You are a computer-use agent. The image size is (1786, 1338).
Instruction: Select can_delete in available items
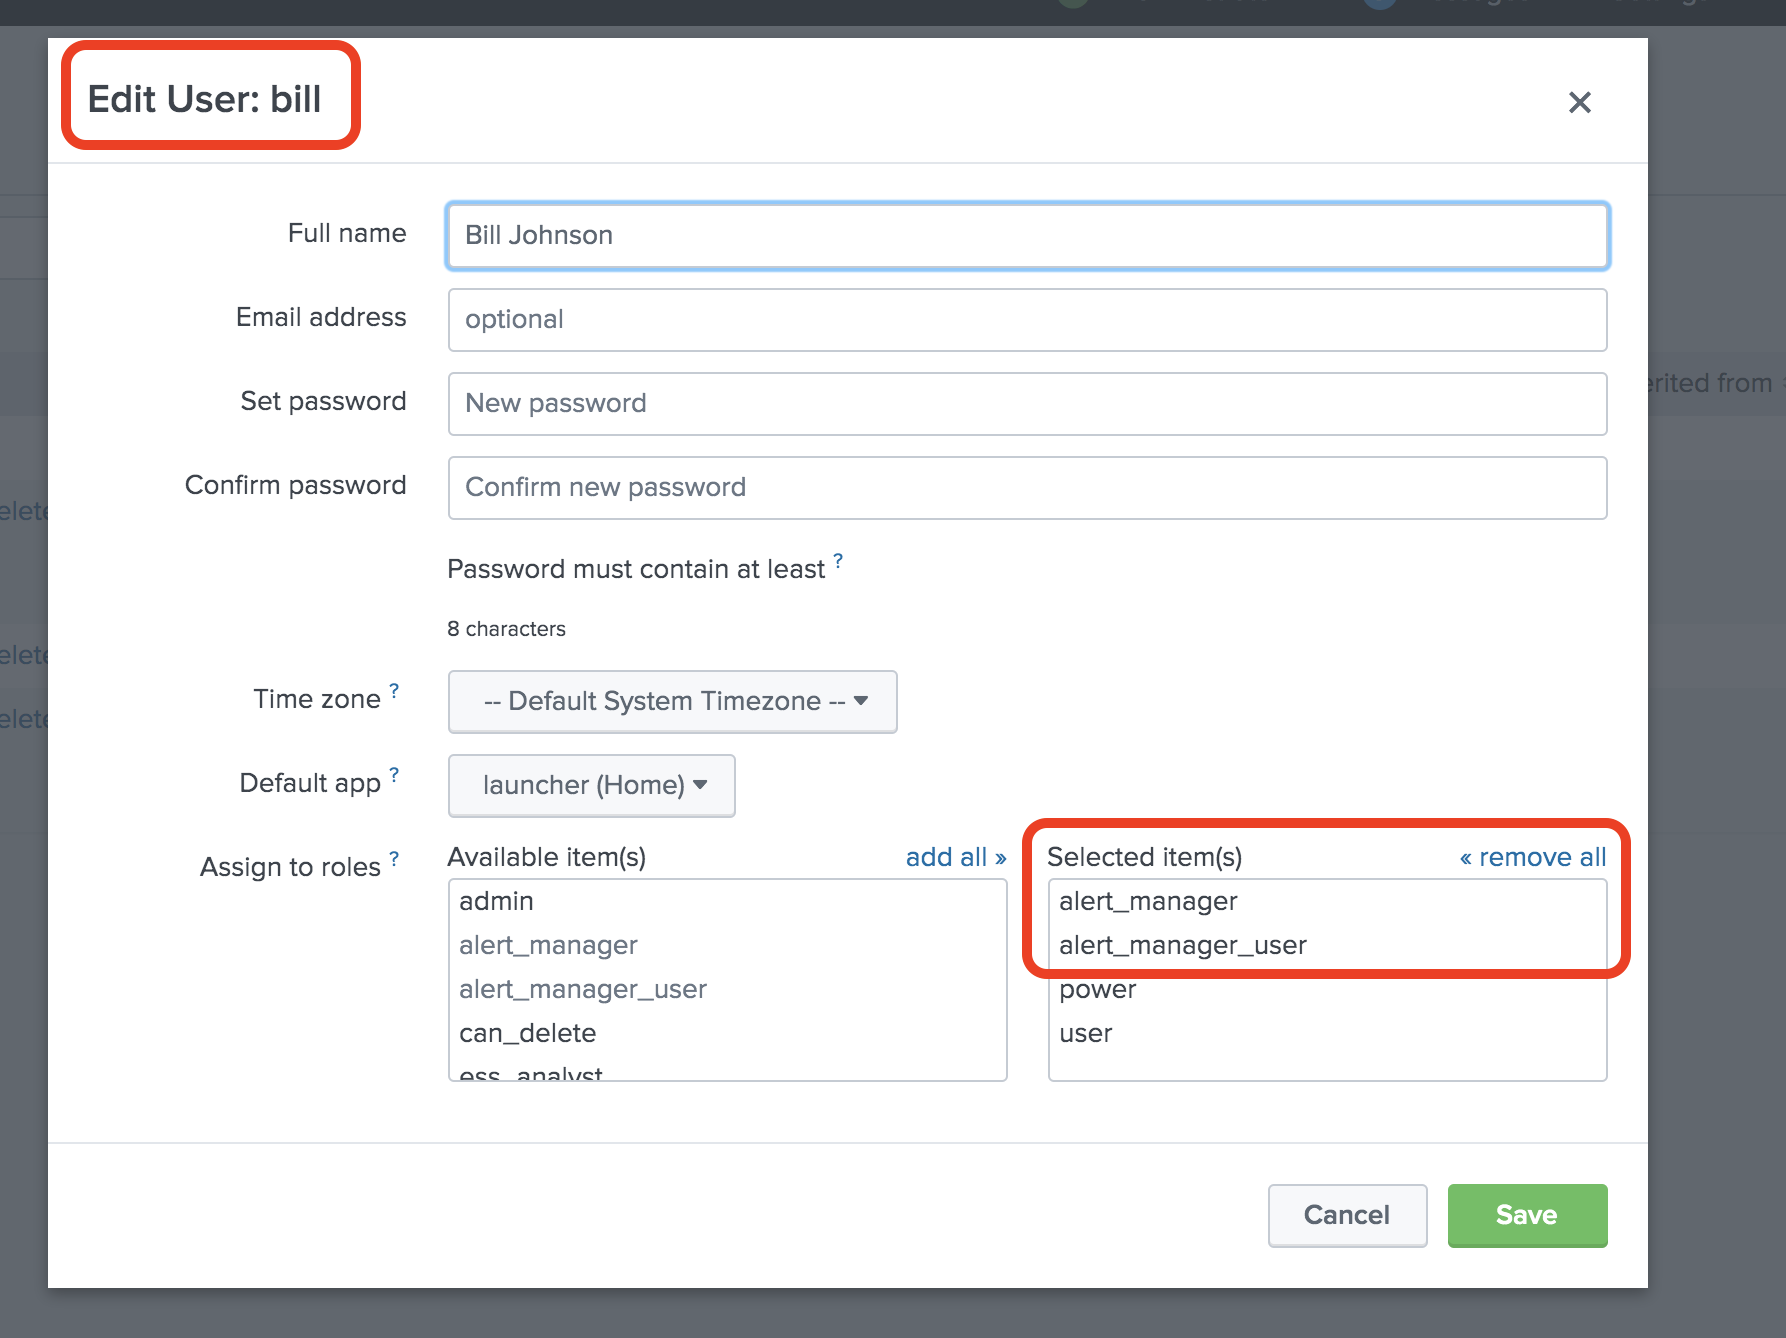point(727,1033)
